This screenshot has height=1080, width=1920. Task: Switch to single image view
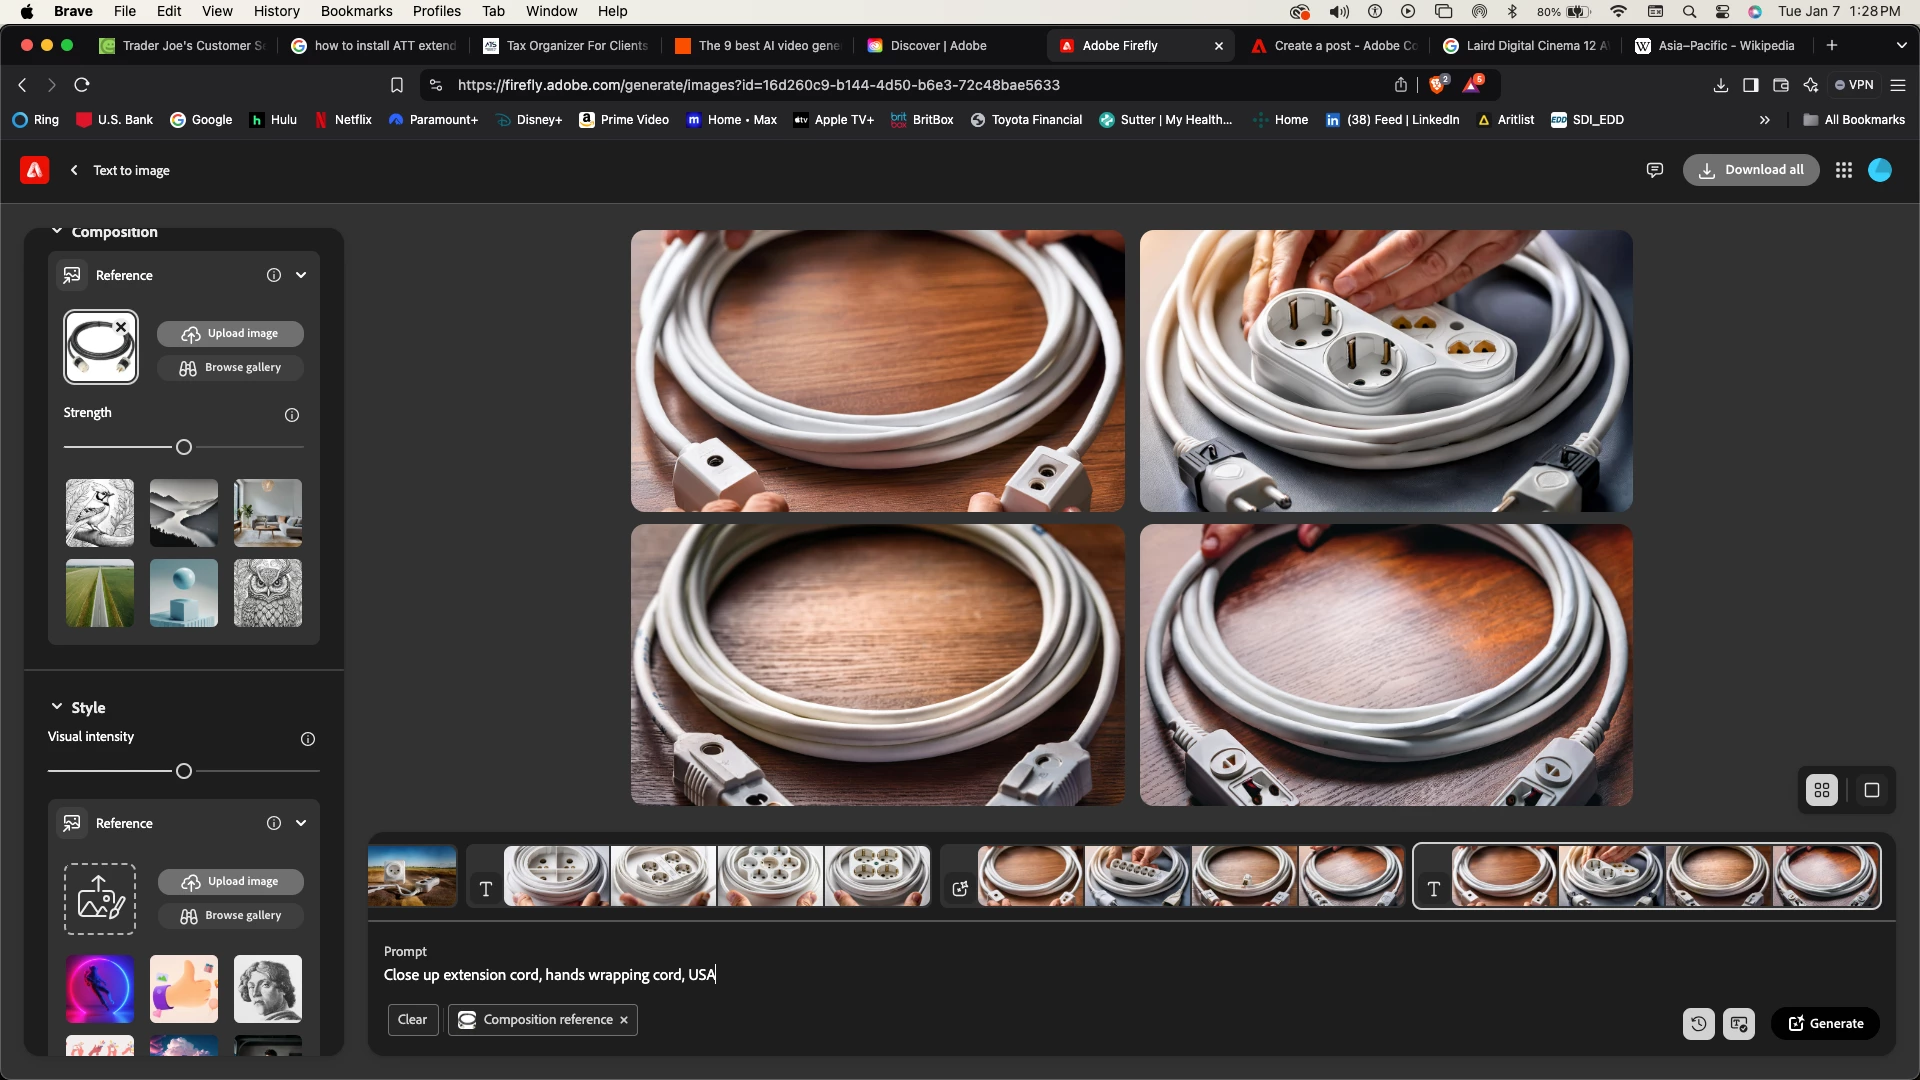tap(1872, 790)
